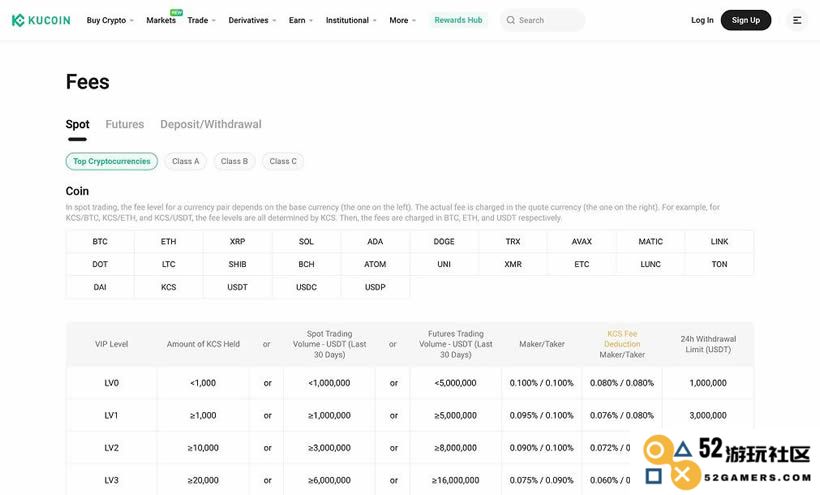Click the DAI coin cell

click(100, 287)
